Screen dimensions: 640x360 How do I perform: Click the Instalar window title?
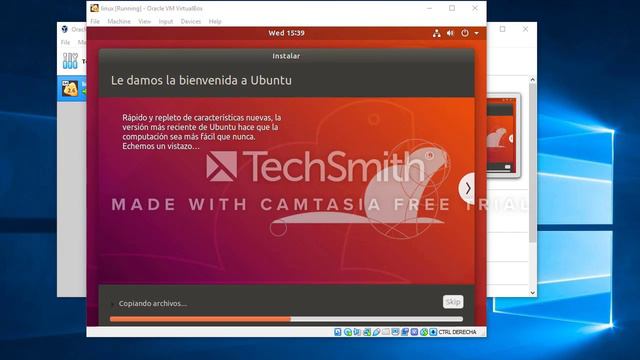pos(286,56)
